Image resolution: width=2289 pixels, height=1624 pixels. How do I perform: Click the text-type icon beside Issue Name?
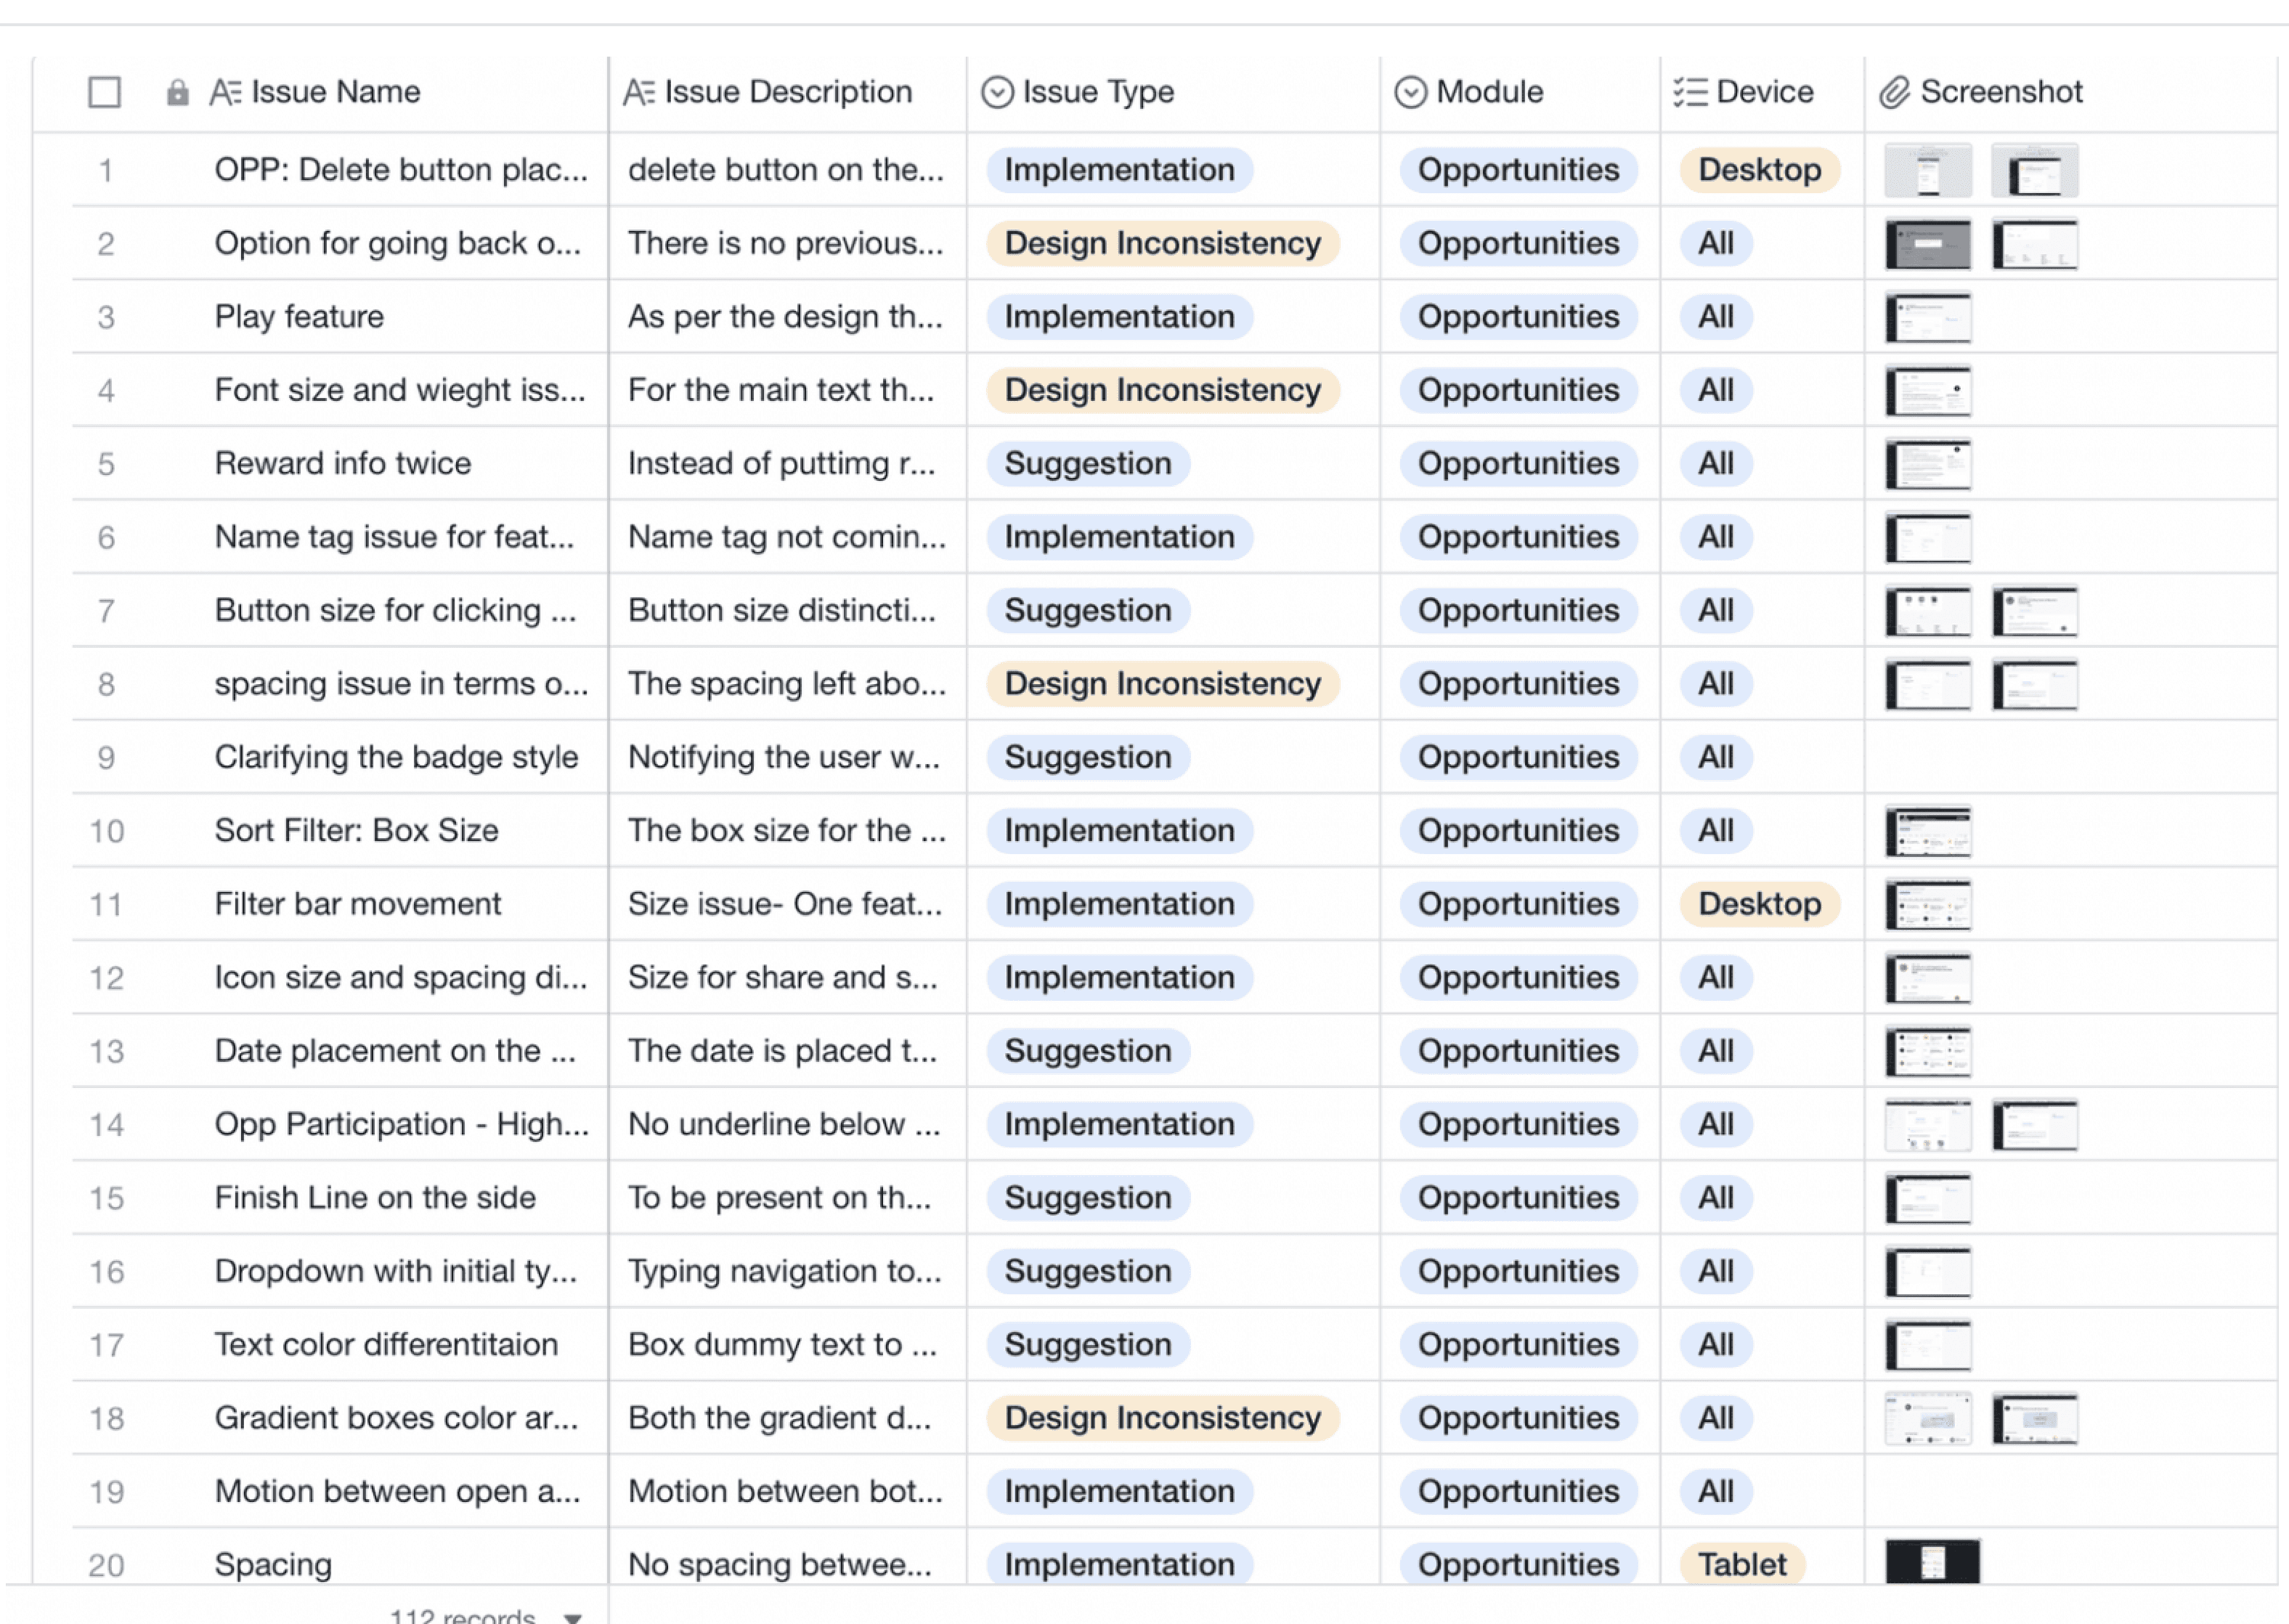point(225,92)
